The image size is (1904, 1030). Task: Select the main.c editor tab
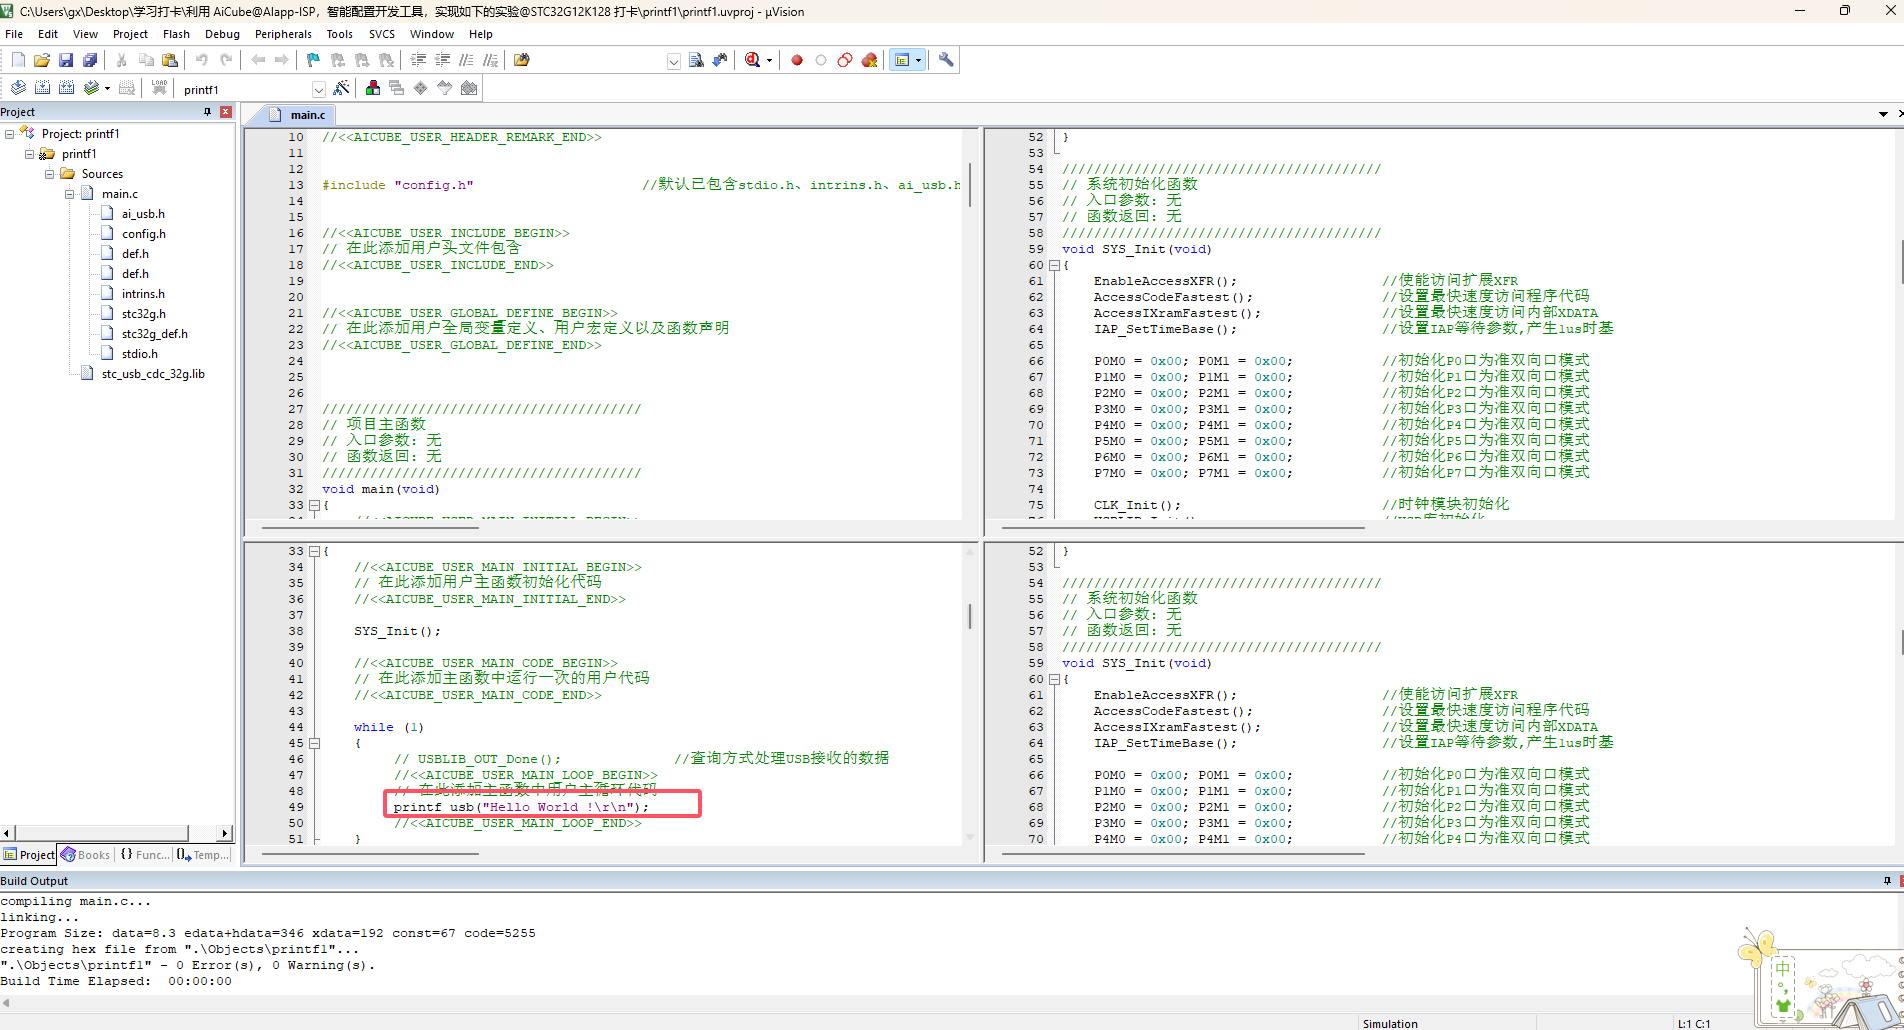300,115
